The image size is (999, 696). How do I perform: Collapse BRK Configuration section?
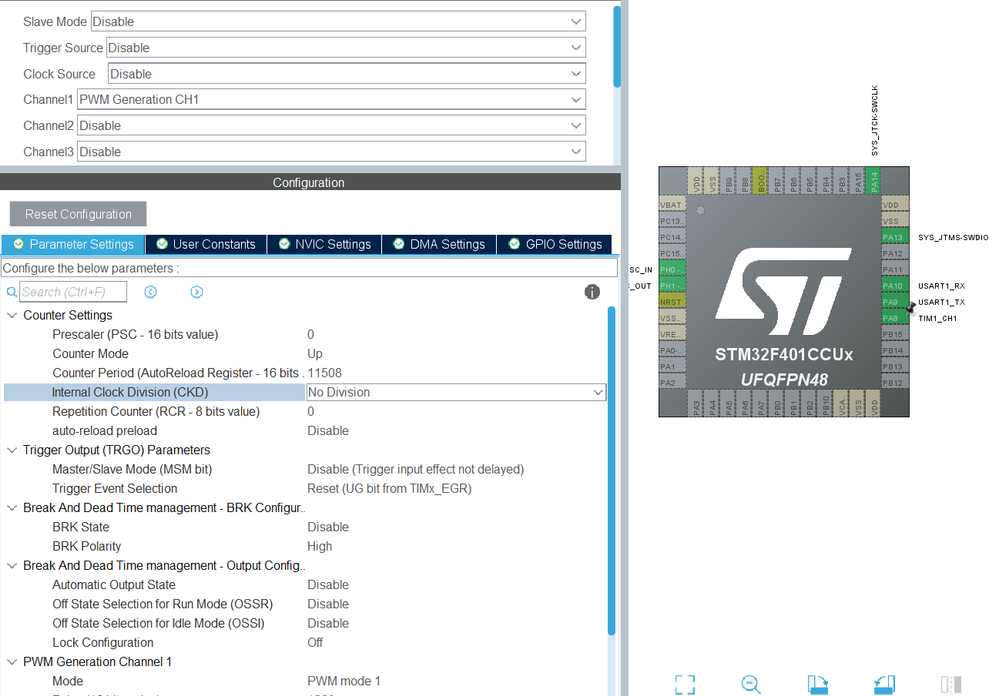[x=11, y=508]
